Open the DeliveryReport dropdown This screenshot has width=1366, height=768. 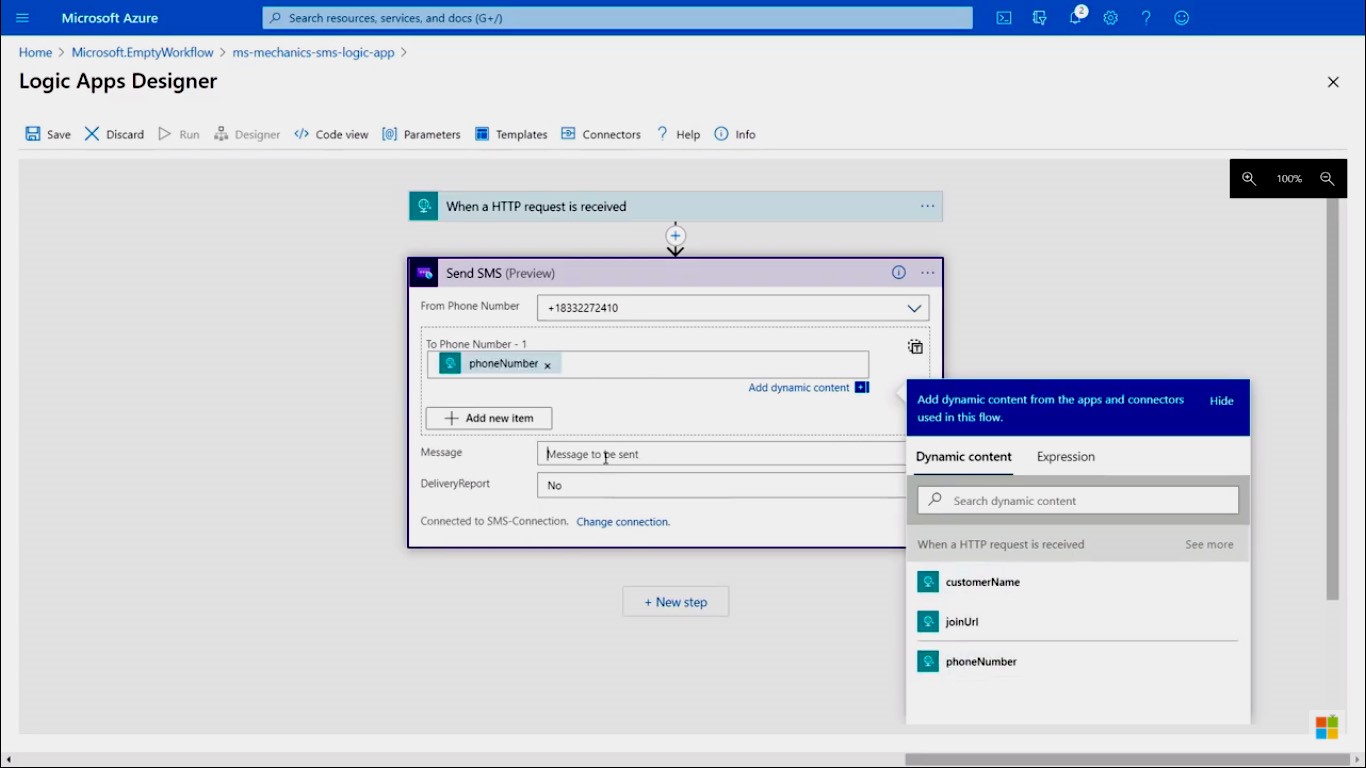pyautogui.click(x=721, y=485)
